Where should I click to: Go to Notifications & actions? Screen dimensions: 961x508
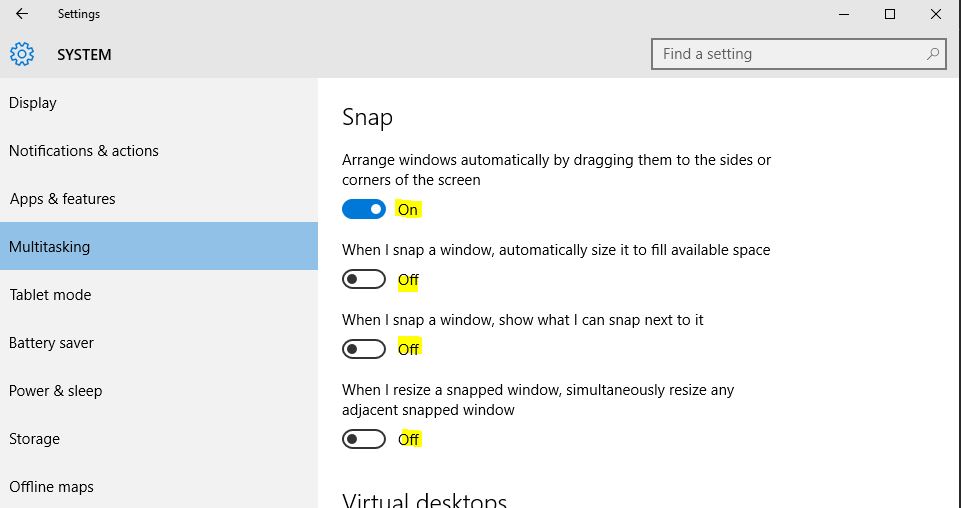[84, 151]
